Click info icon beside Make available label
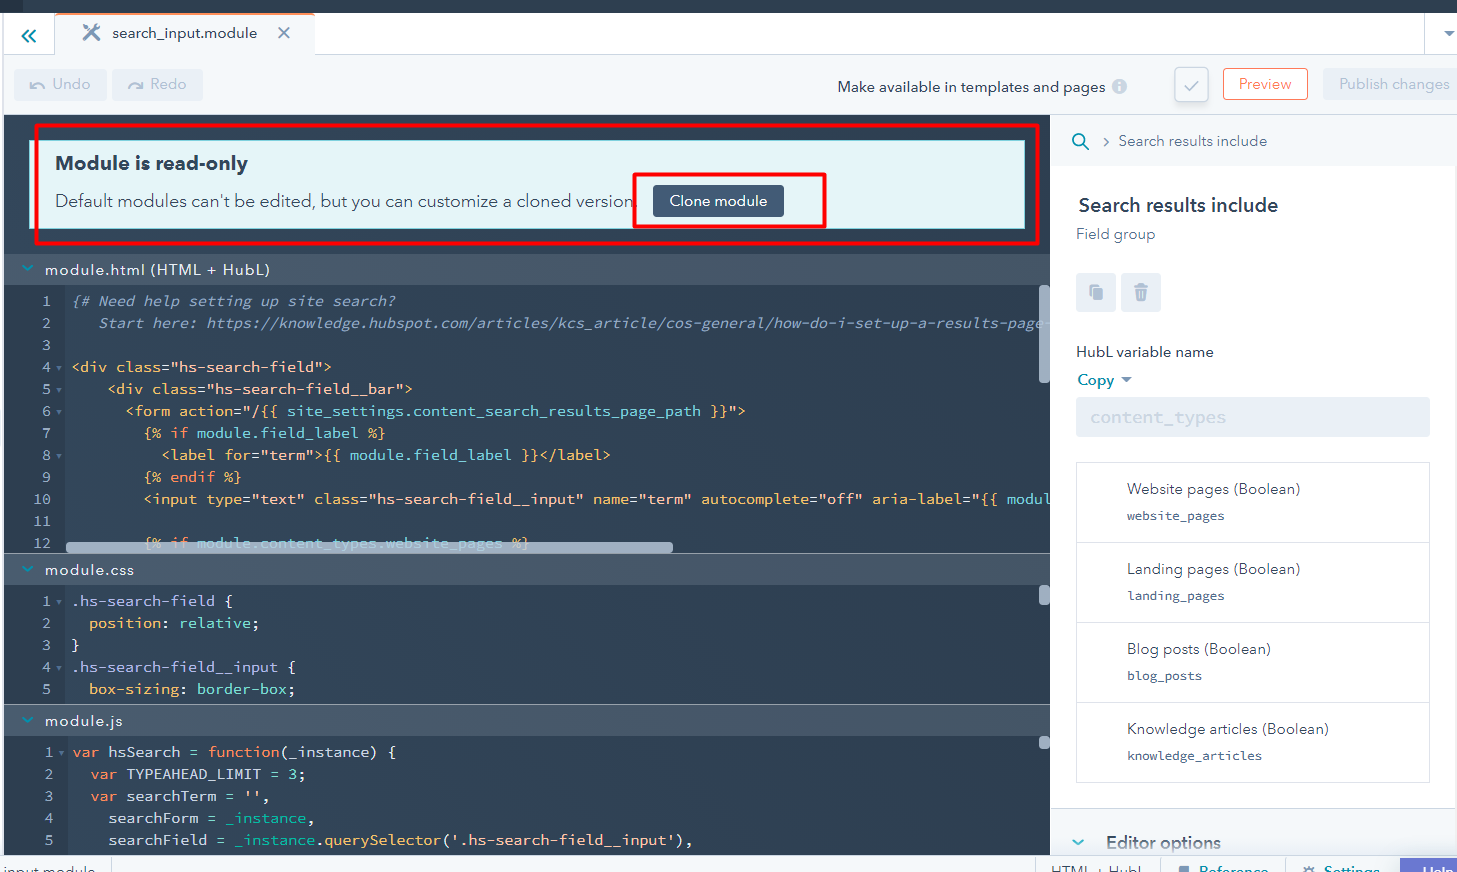Image resolution: width=1457 pixels, height=872 pixels. tap(1119, 87)
